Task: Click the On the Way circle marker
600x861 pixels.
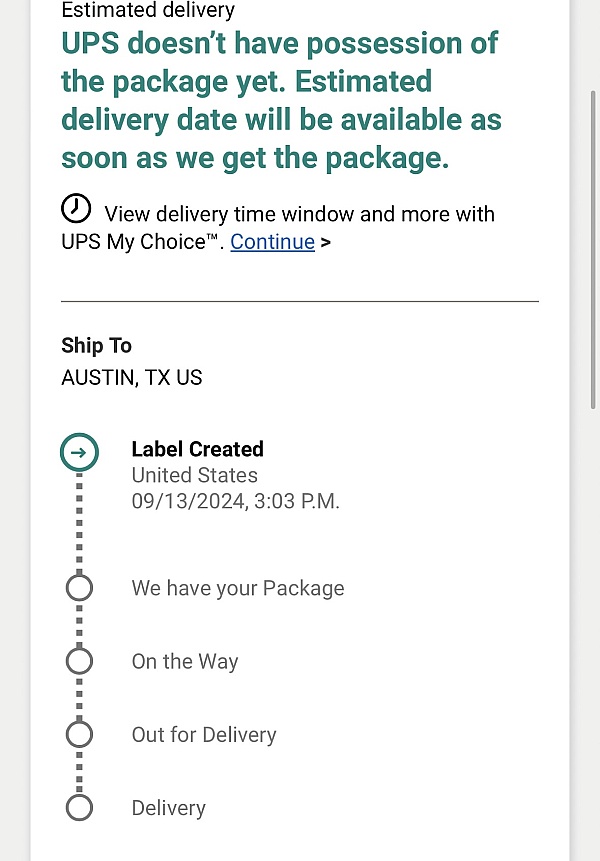Action: [x=79, y=661]
